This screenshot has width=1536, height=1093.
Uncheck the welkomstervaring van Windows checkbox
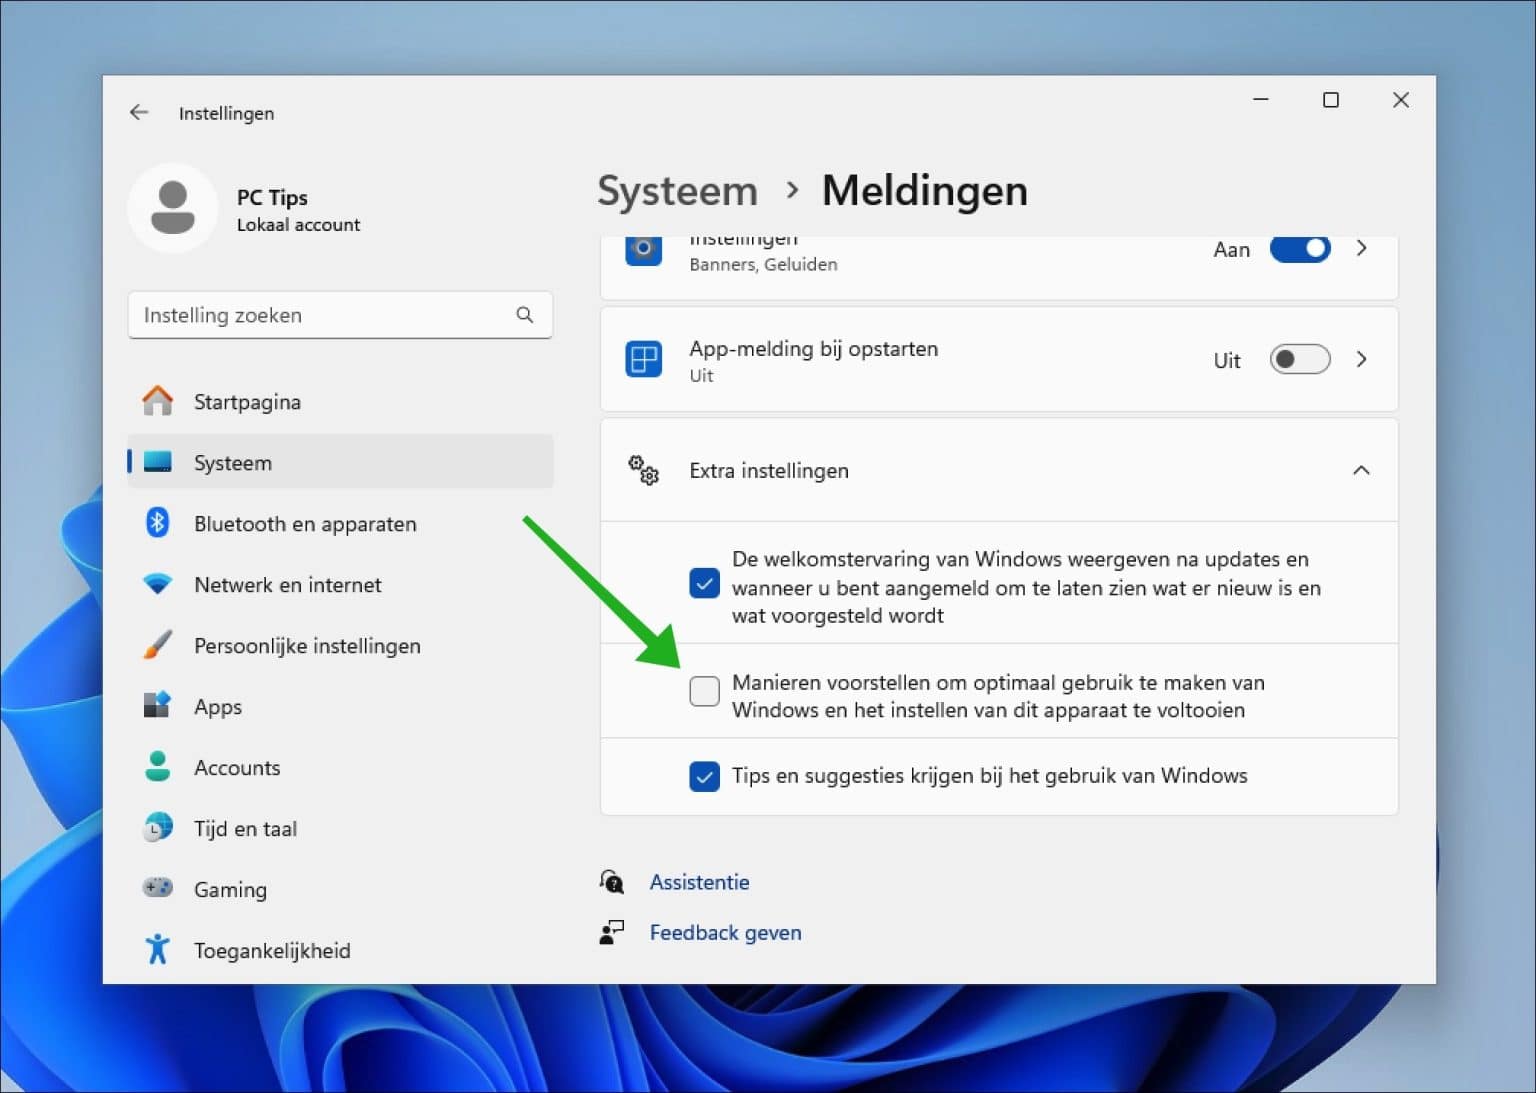(705, 583)
